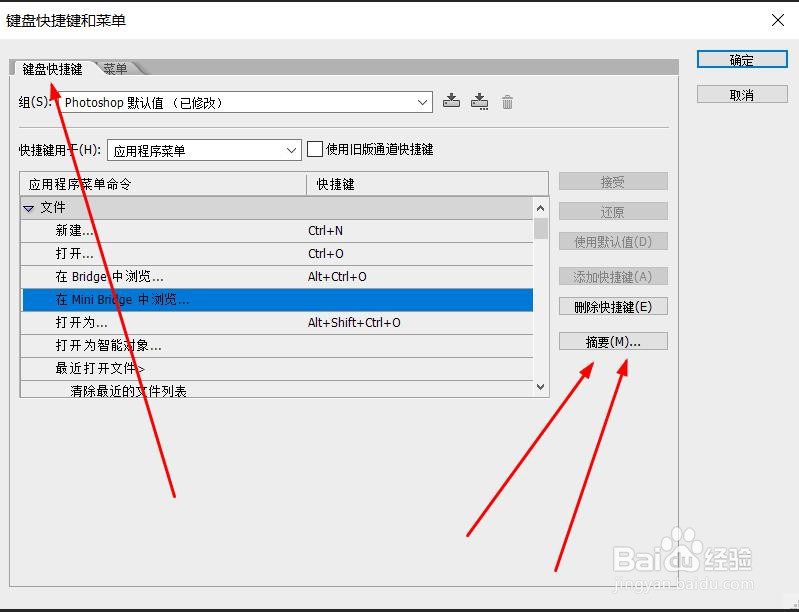Switch to the 键盘快捷键 tab
Image resolution: width=799 pixels, height=612 pixels.
point(52,69)
